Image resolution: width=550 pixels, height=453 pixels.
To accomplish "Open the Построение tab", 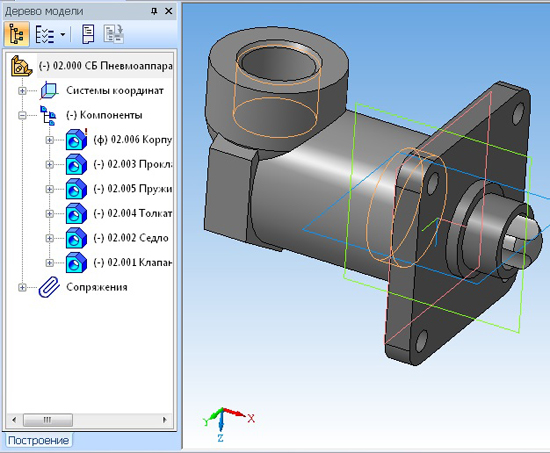I will click(x=38, y=440).
